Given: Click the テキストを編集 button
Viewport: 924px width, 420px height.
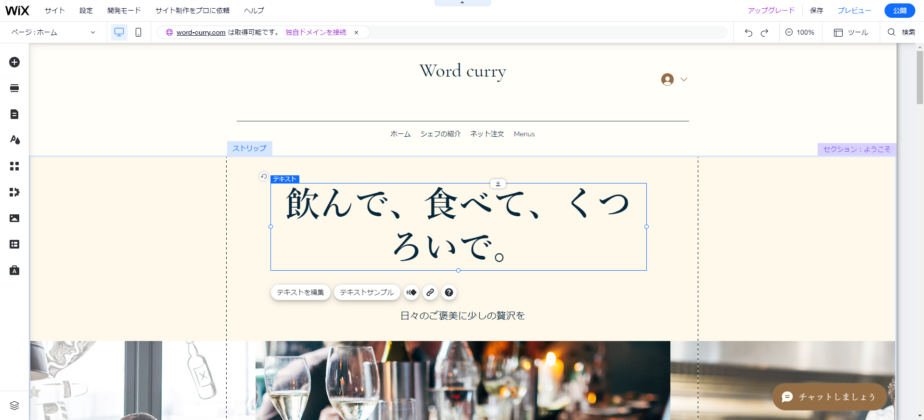Looking at the screenshot, I should point(301,292).
